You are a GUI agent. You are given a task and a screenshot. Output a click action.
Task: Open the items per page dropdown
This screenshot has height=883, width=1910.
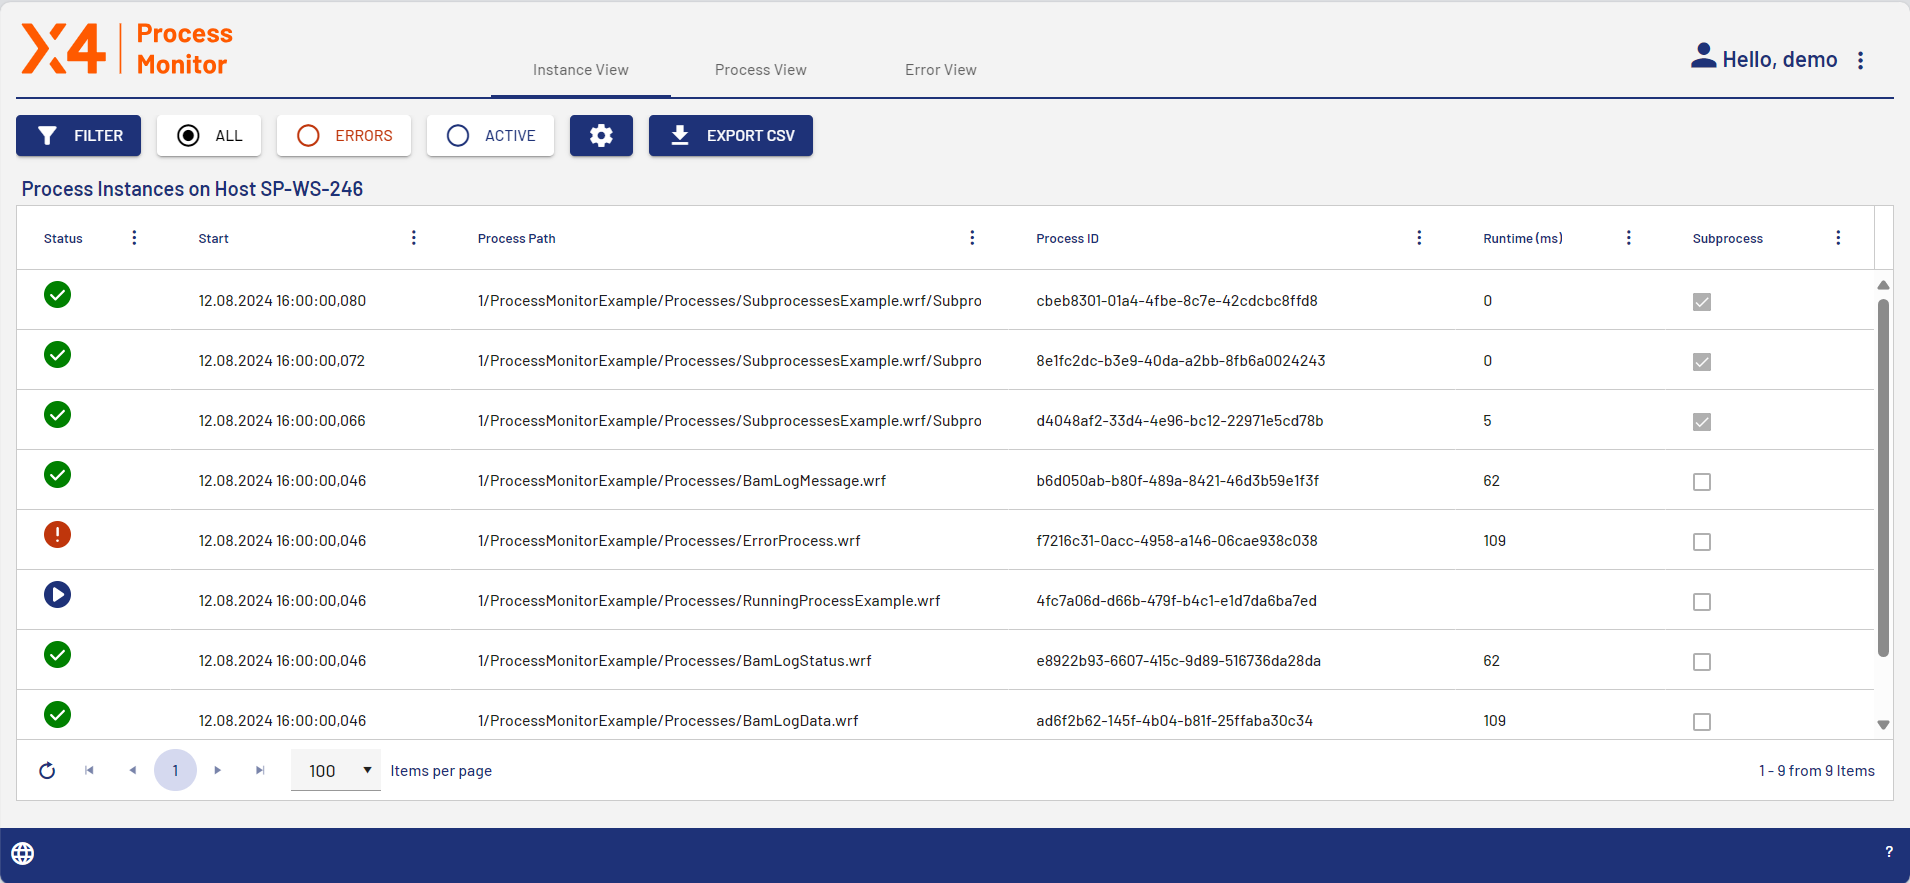(336, 771)
